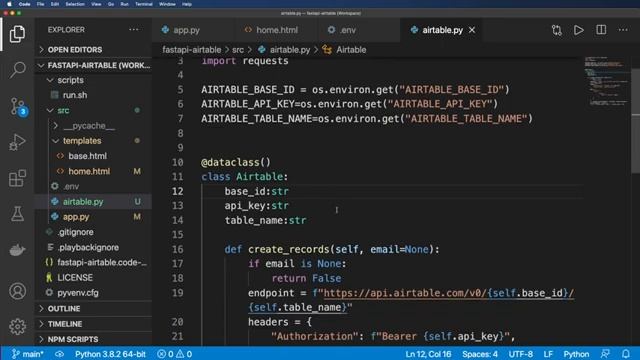Click the fastapi-airtable breadcrumb

[x=191, y=50]
